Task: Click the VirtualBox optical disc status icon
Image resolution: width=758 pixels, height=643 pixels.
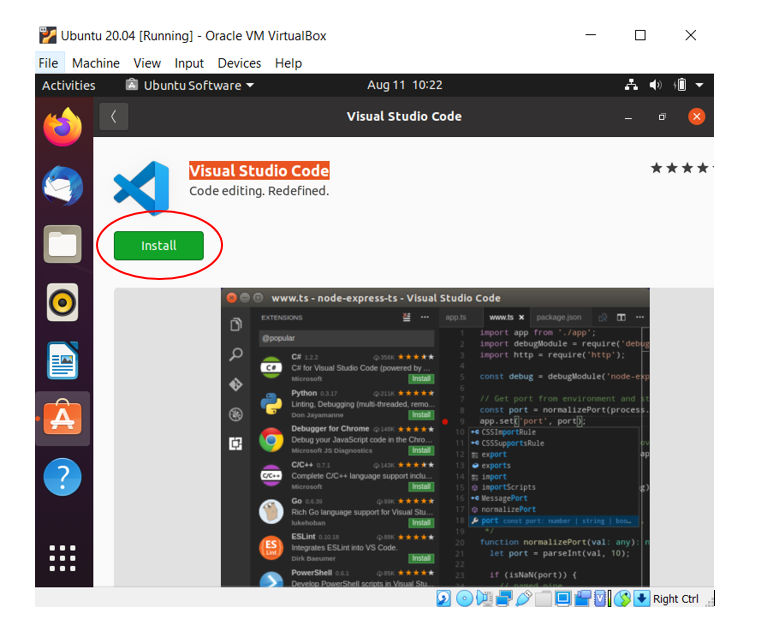Action: (465, 599)
